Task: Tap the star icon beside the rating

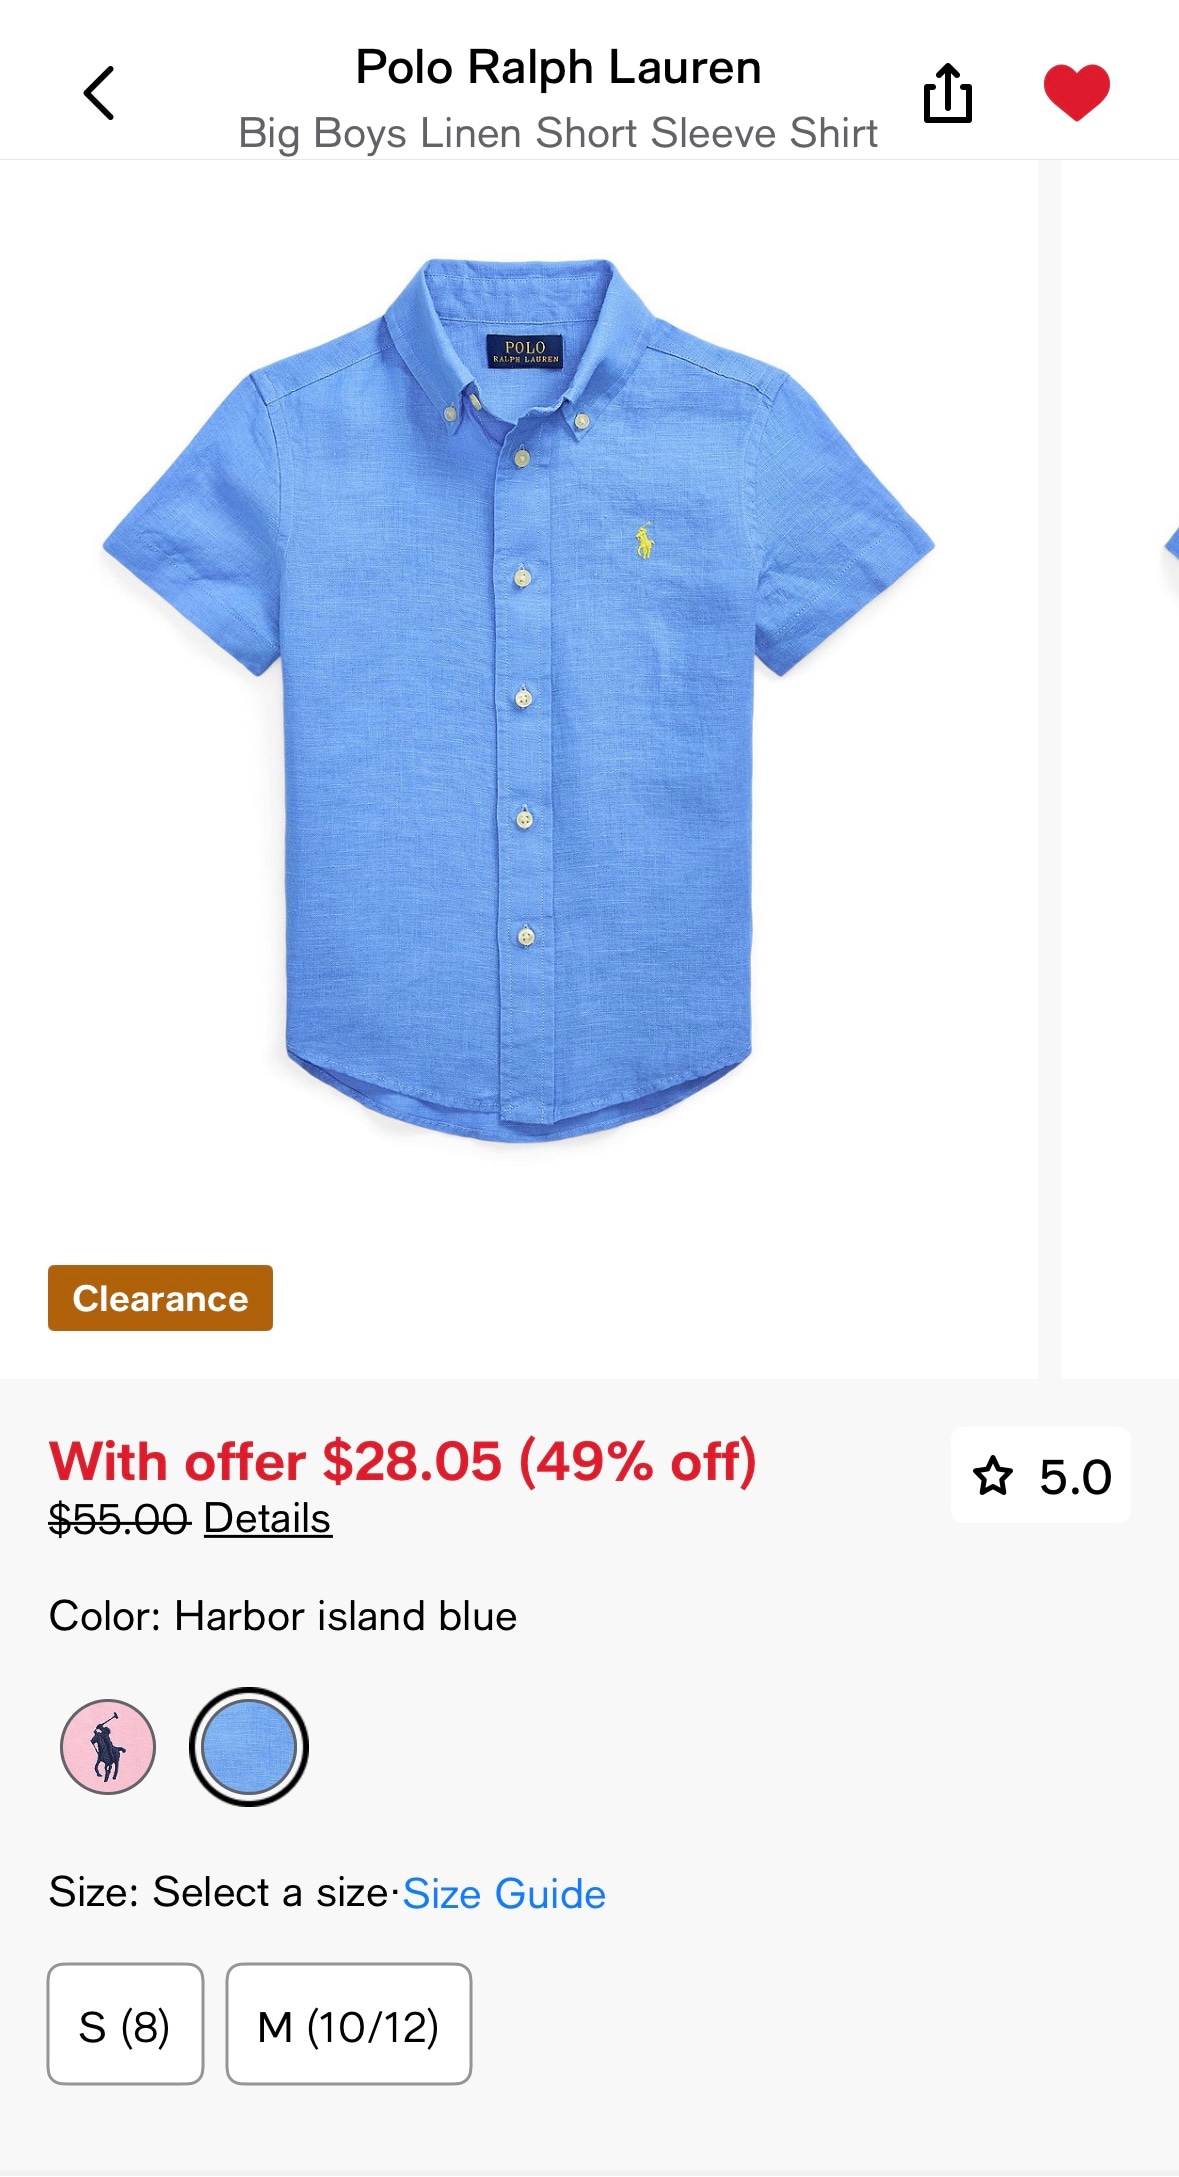Action: pyautogui.click(x=992, y=1476)
